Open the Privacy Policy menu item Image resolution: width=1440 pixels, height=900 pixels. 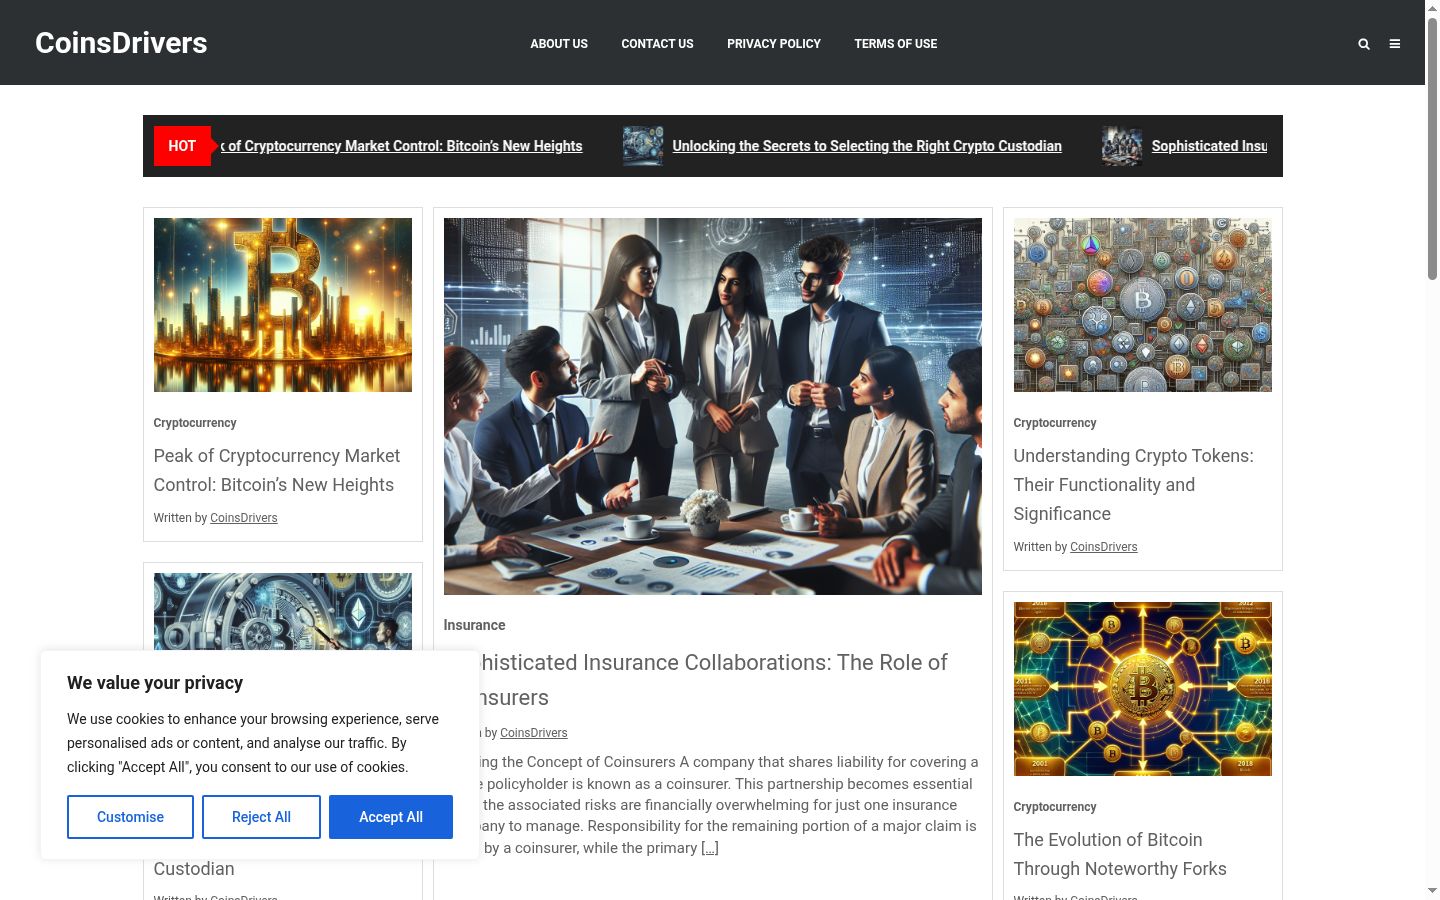774,44
